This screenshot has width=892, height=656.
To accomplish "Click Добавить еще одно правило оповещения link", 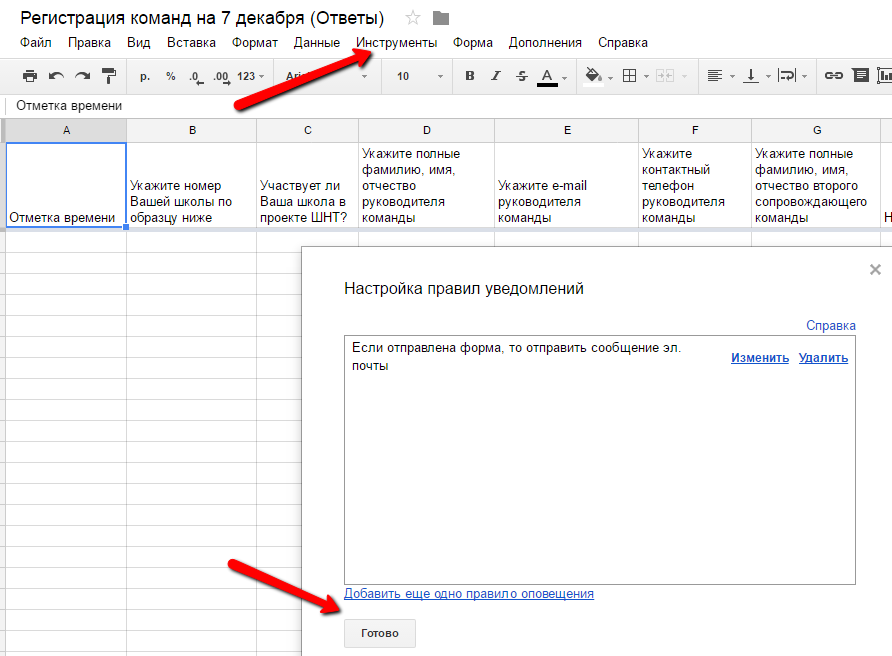I will pos(468,594).
